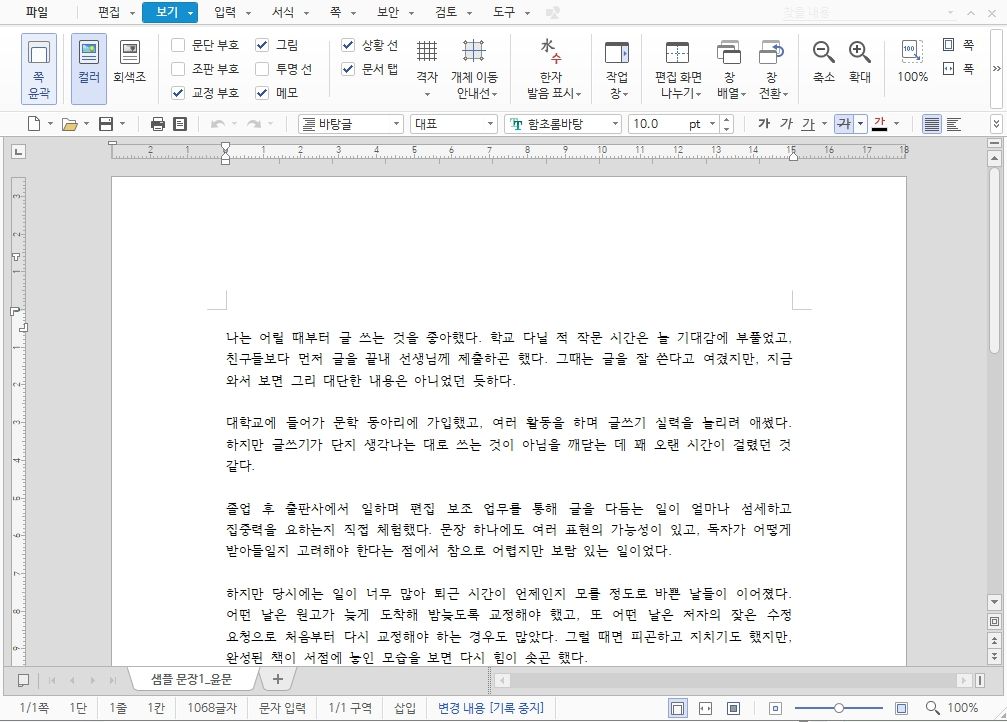Zoom out with the 축소 icon
This screenshot has width=1007, height=722.
(823, 62)
